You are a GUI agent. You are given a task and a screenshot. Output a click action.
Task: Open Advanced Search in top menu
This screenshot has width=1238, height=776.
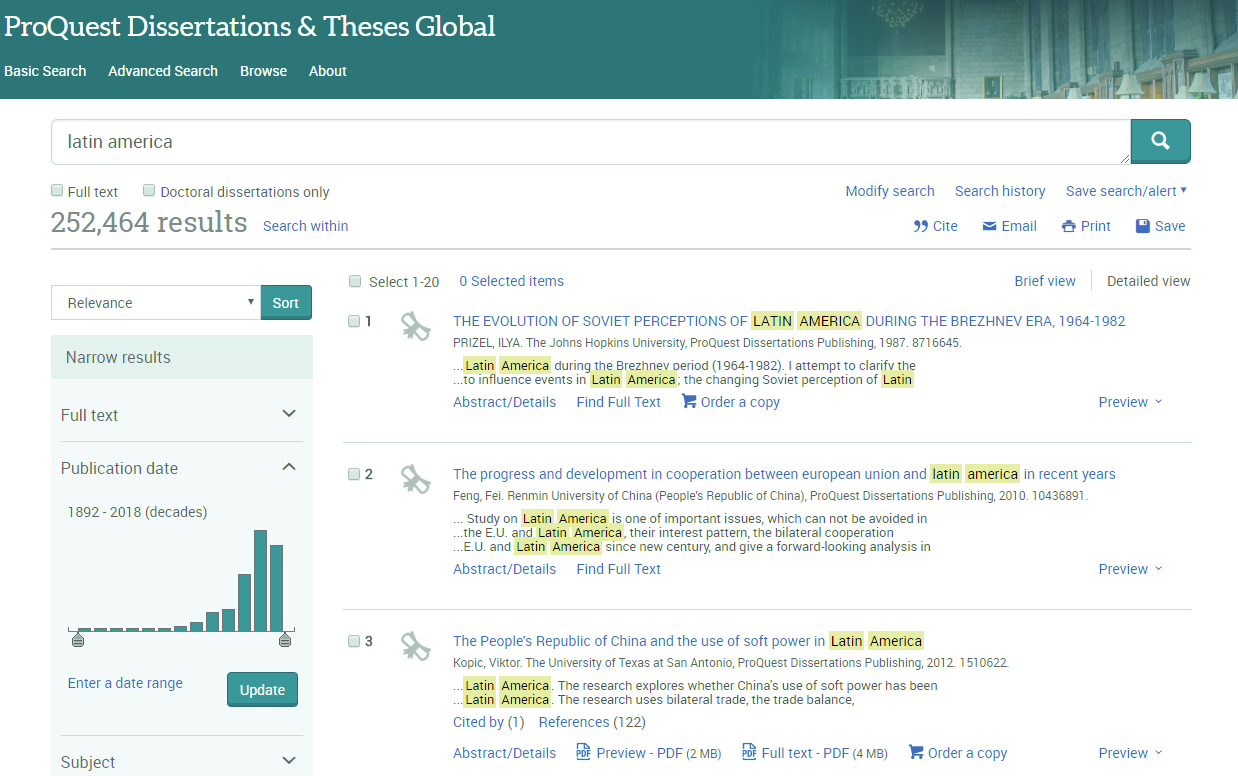pyautogui.click(x=163, y=71)
